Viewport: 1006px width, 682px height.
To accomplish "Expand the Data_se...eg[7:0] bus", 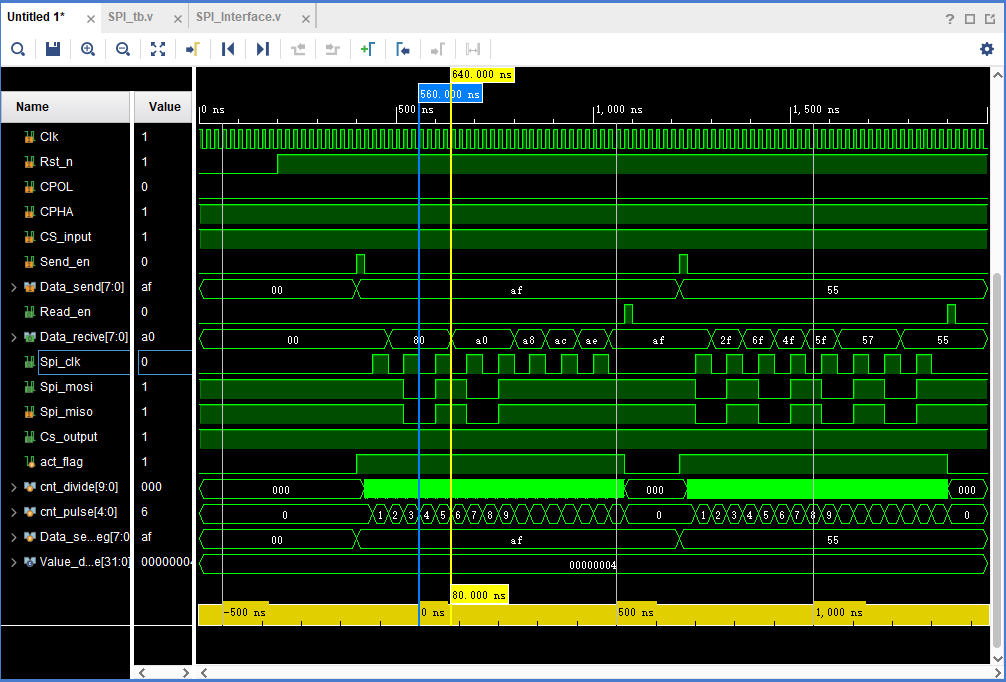I will tap(13, 537).
